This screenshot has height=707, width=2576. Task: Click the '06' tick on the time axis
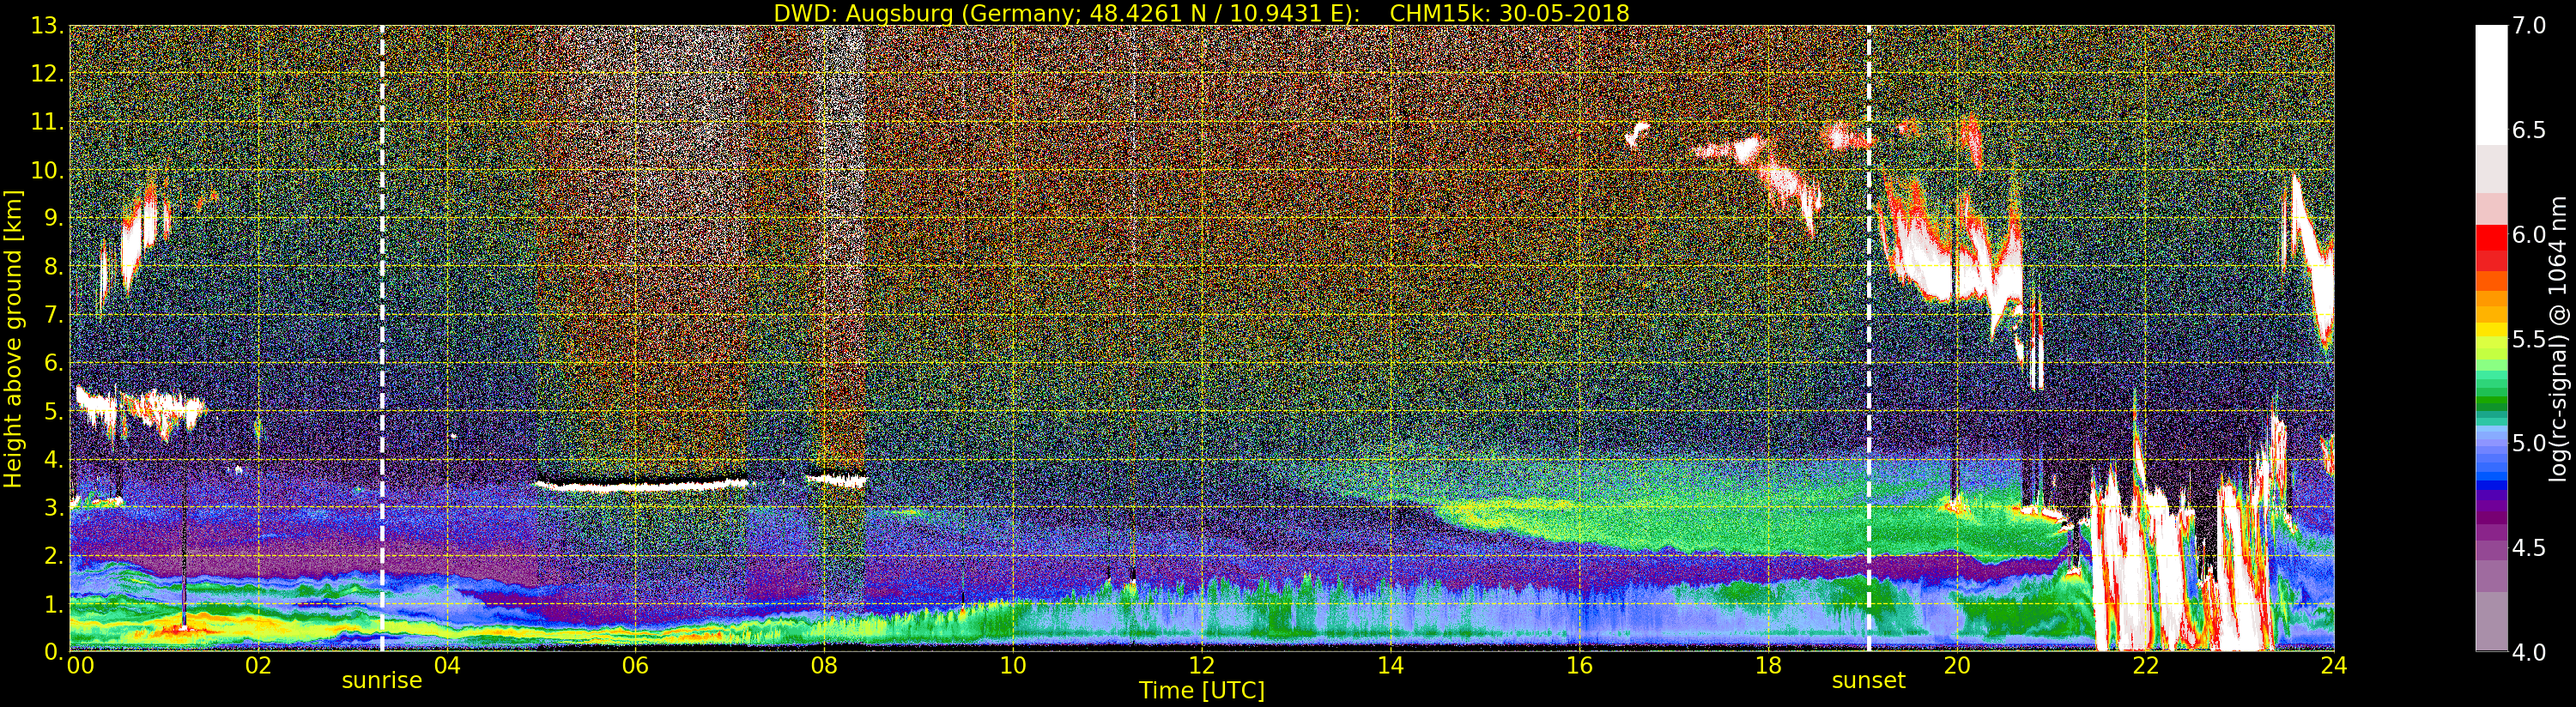click(x=635, y=666)
